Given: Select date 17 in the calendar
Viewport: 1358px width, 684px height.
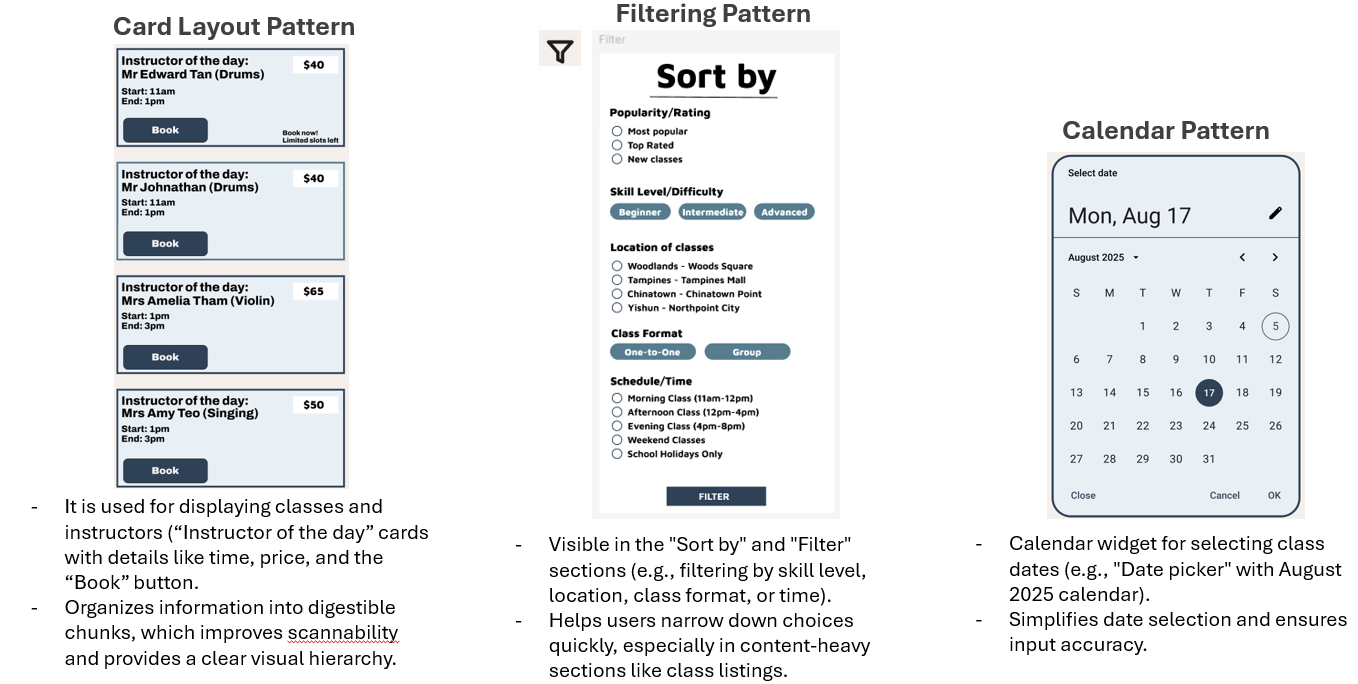Looking at the screenshot, I should (x=1209, y=393).
